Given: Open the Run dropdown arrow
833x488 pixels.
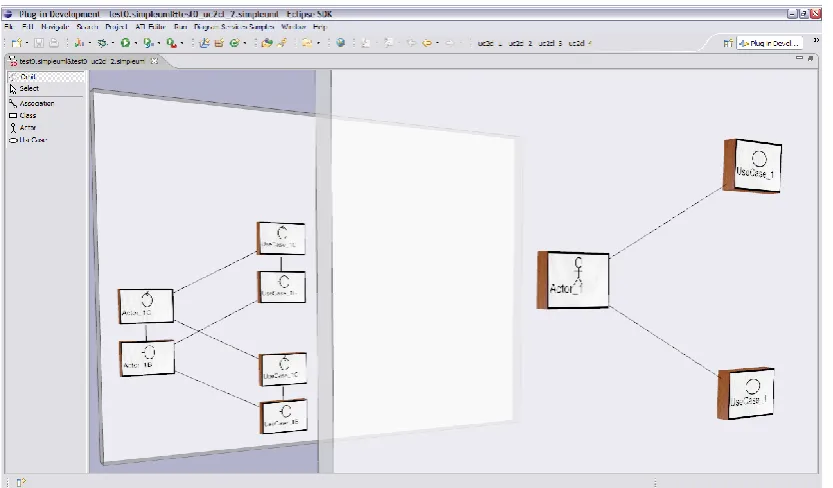Looking at the screenshot, I should tap(135, 44).
